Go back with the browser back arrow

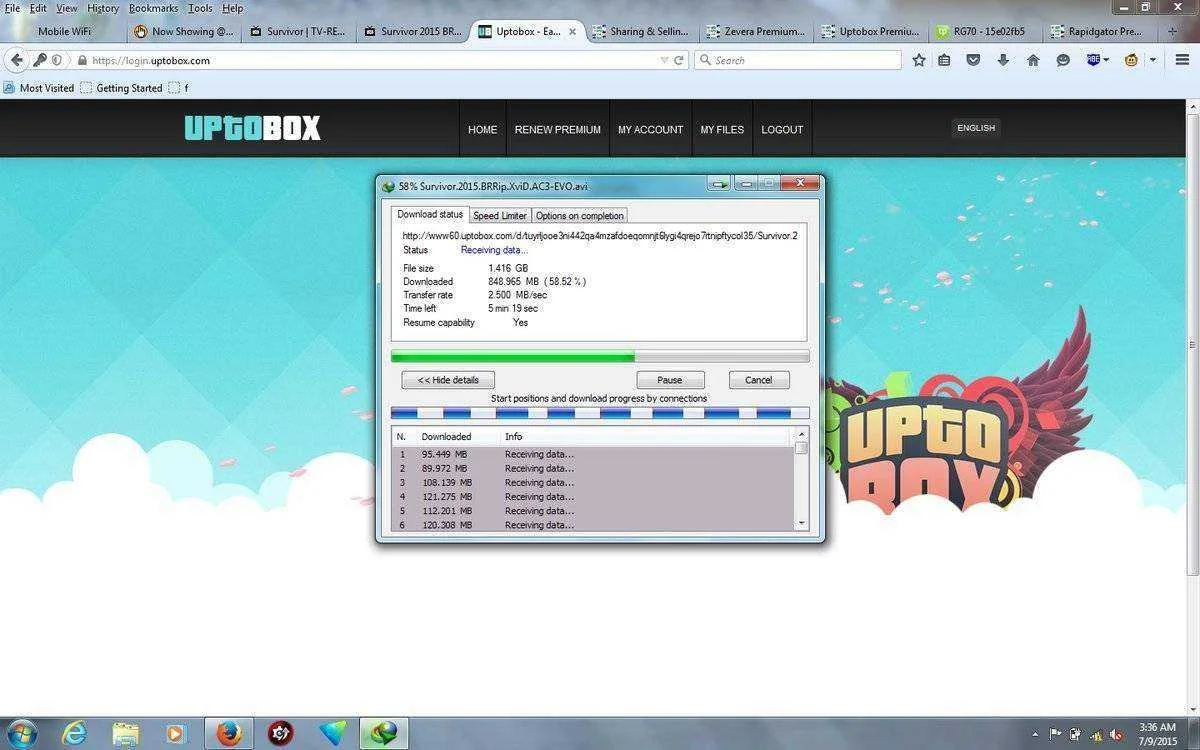[x=16, y=60]
